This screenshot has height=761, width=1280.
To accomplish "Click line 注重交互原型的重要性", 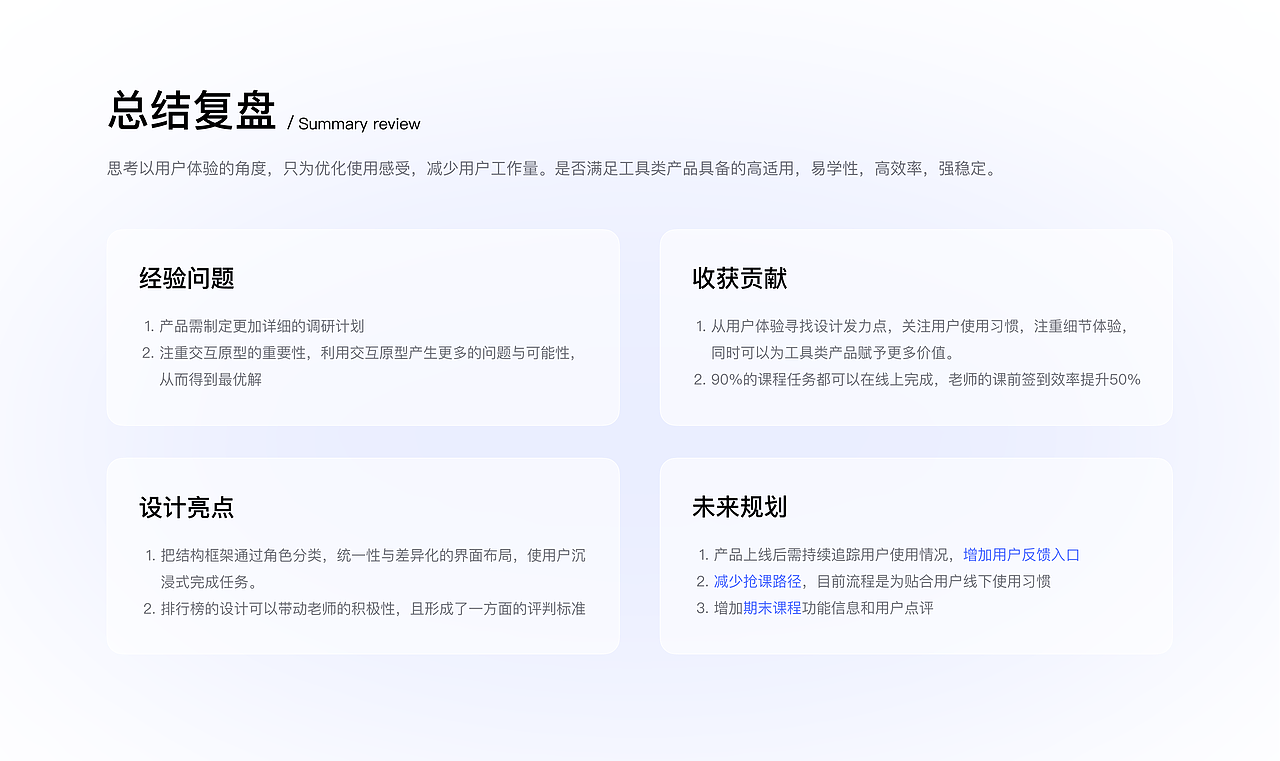I will click(368, 353).
